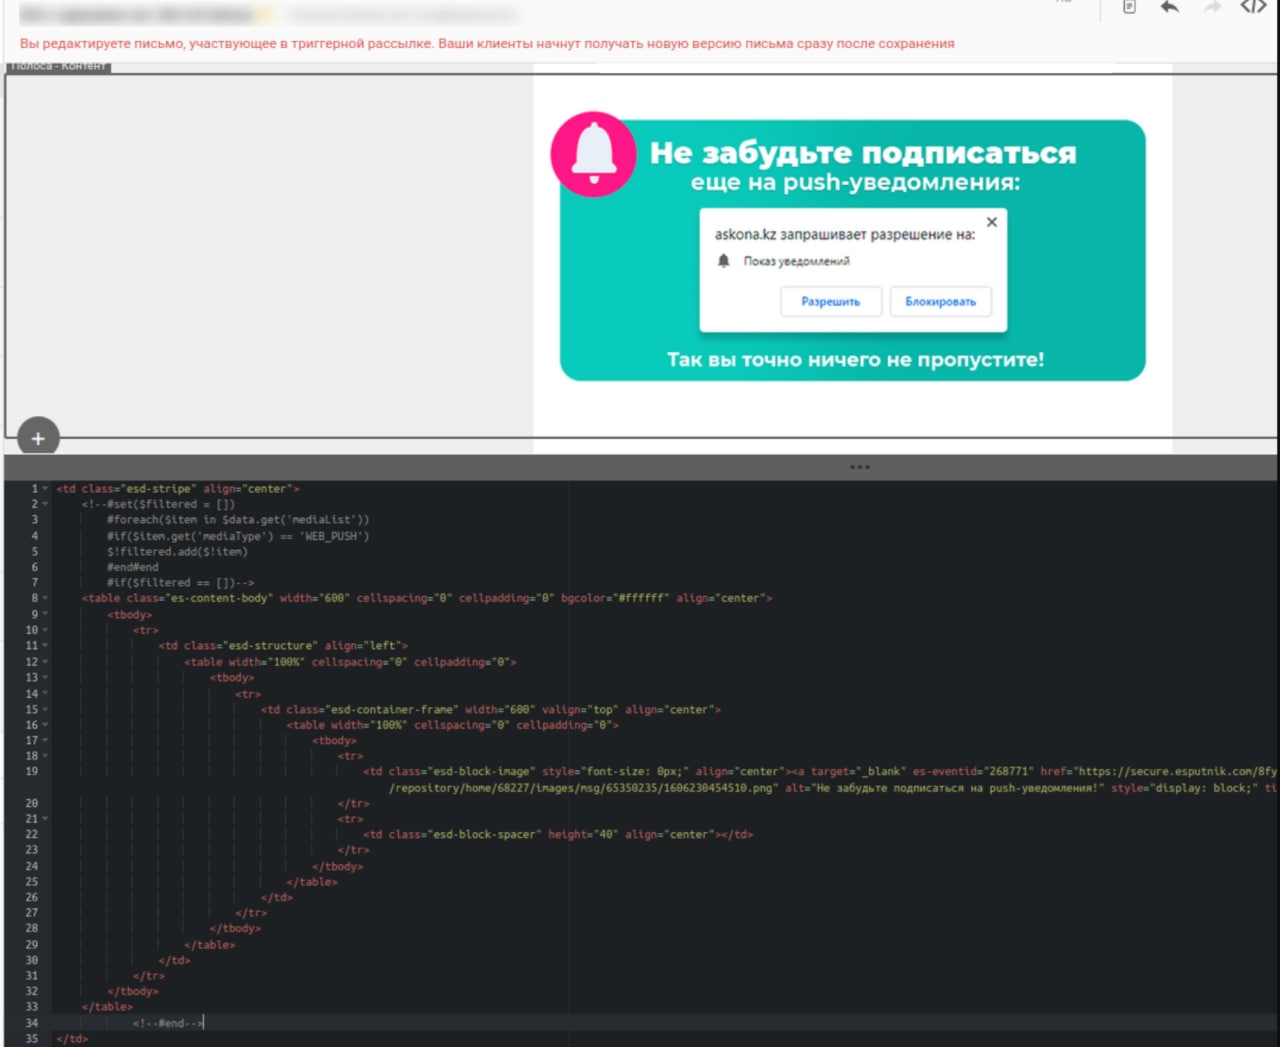Click the closing '</table>' tag on line 33
Screen dimensions: 1280x1047
[107, 1007]
